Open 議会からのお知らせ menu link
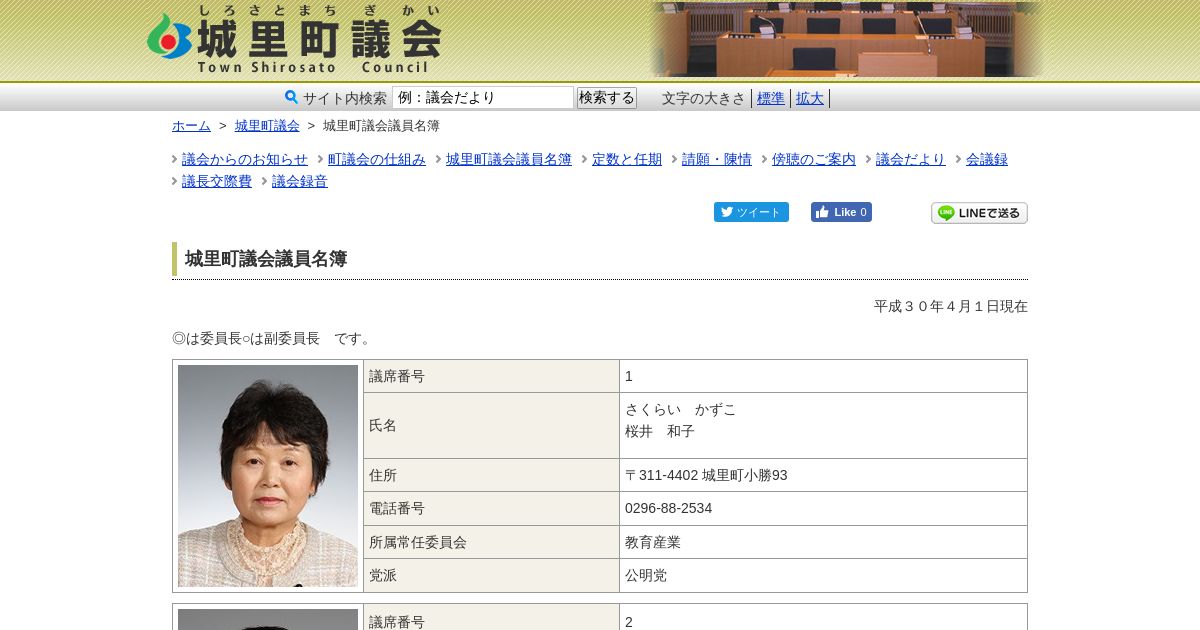 point(245,159)
